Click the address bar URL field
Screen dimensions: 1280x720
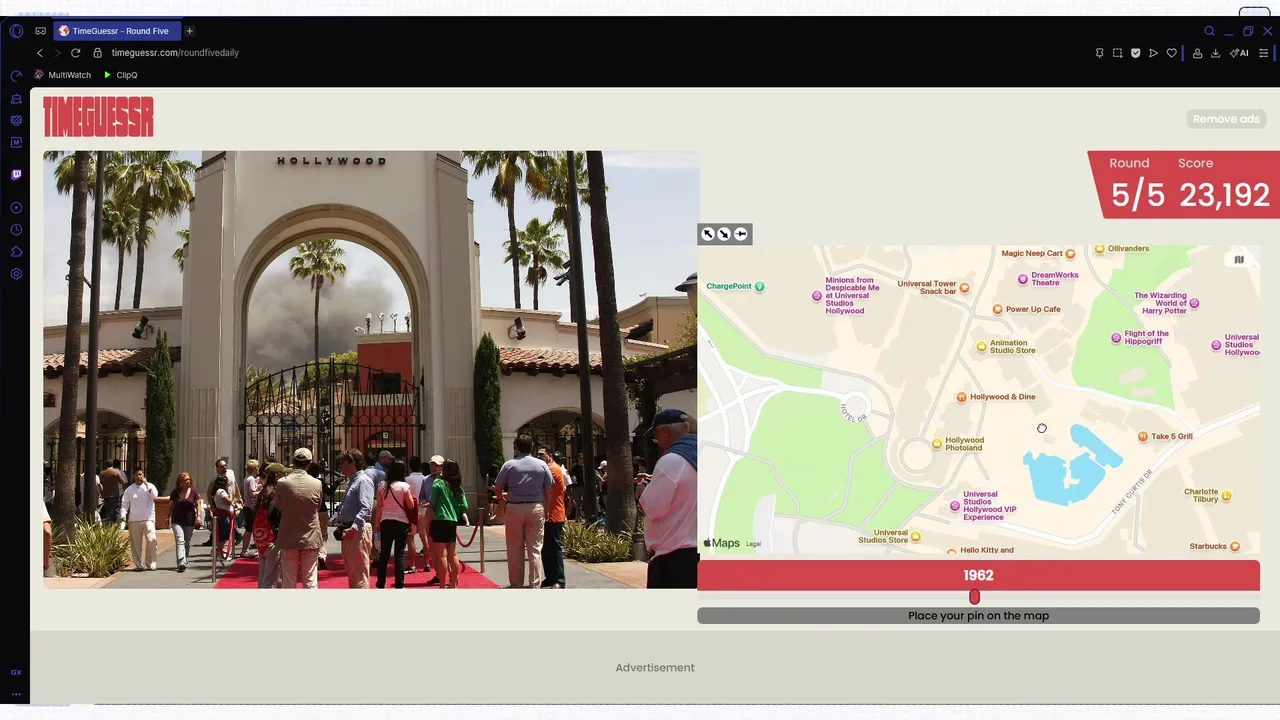pos(175,53)
